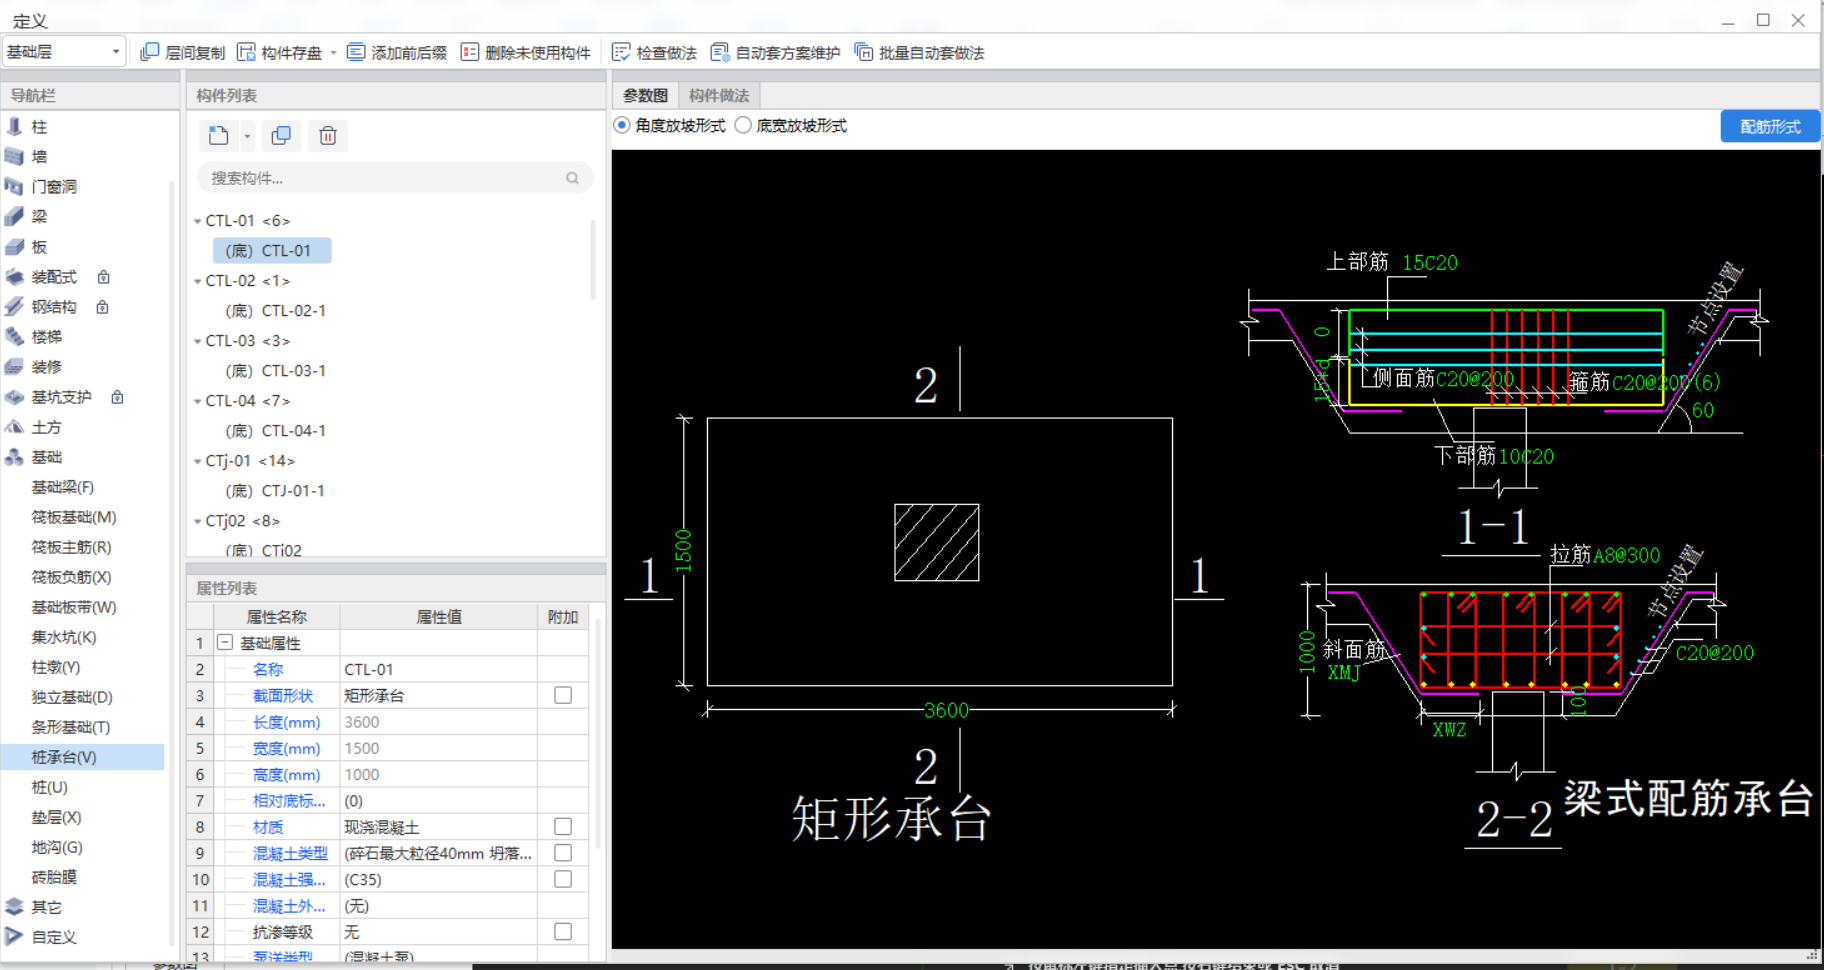Select the 钢结构 category icon
This screenshot has width=1824, height=970.
pyautogui.click(x=14, y=306)
